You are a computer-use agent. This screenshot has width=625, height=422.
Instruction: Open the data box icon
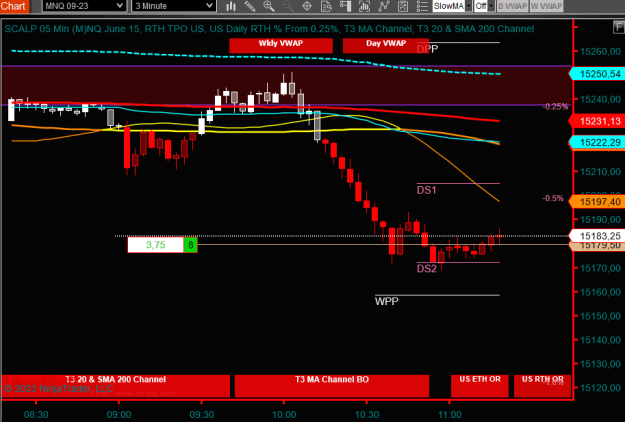[326, 6]
